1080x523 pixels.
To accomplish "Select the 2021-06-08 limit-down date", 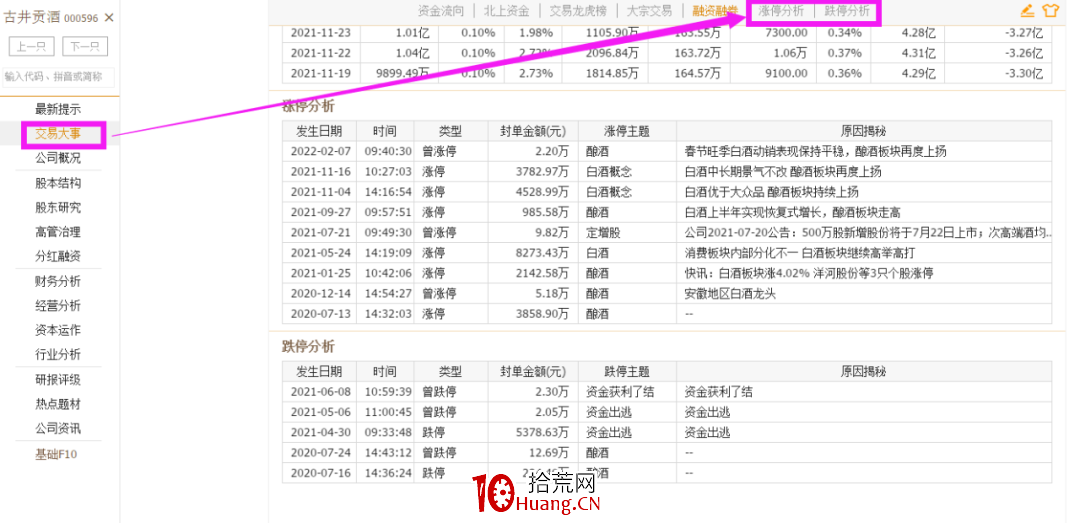I will [x=320, y=391].
